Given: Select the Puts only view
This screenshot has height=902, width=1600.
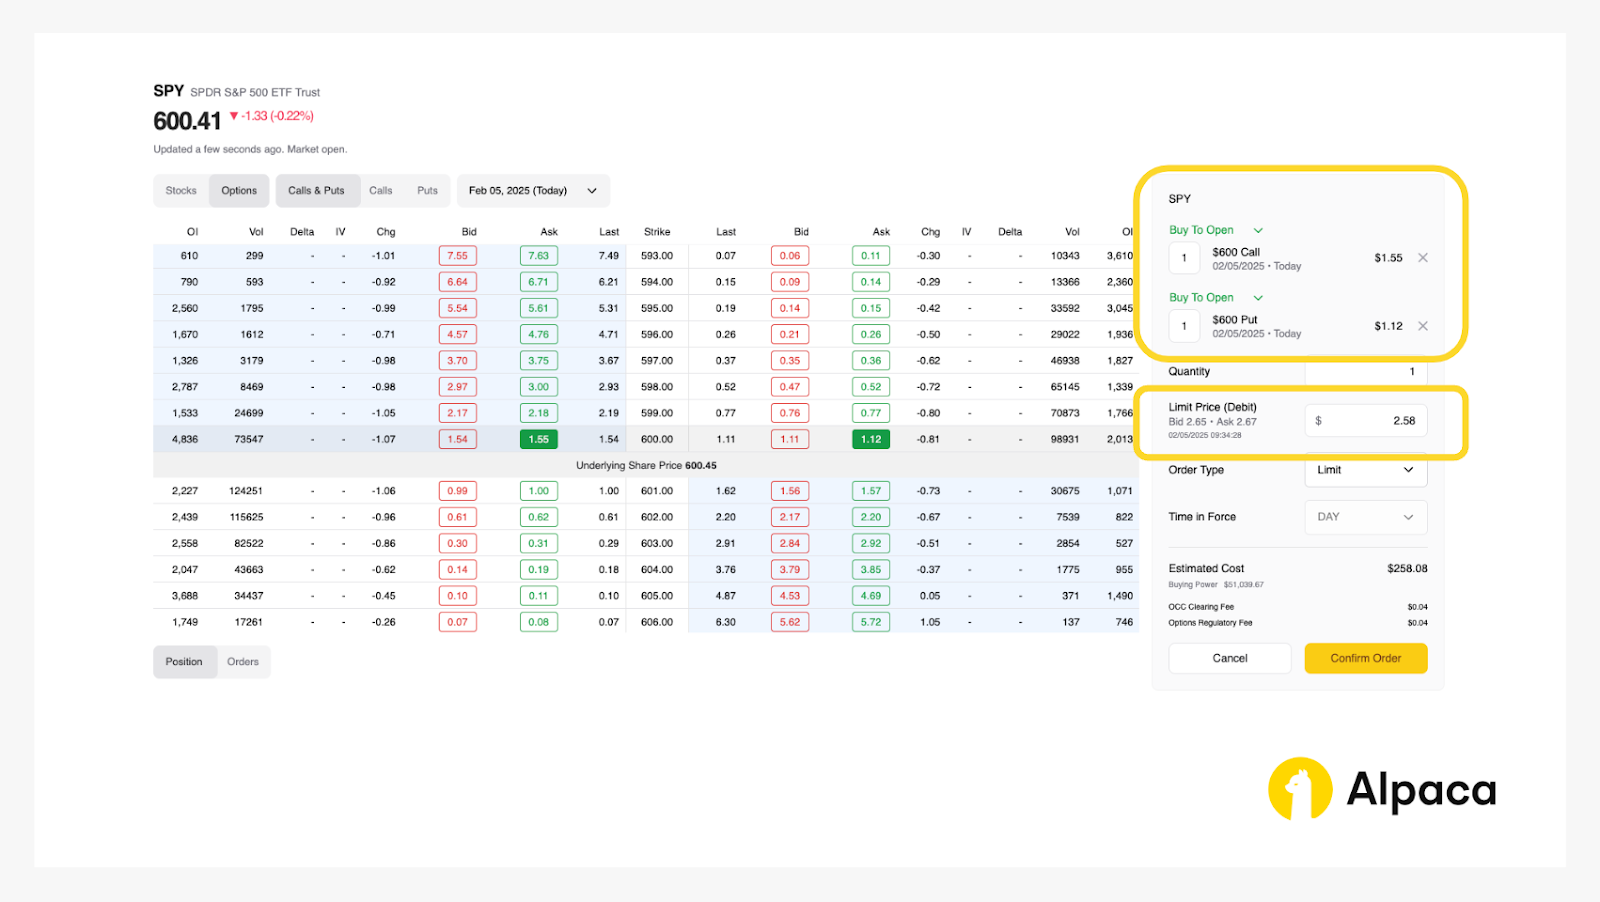Looking at the screenshot, I should (428, 191).
